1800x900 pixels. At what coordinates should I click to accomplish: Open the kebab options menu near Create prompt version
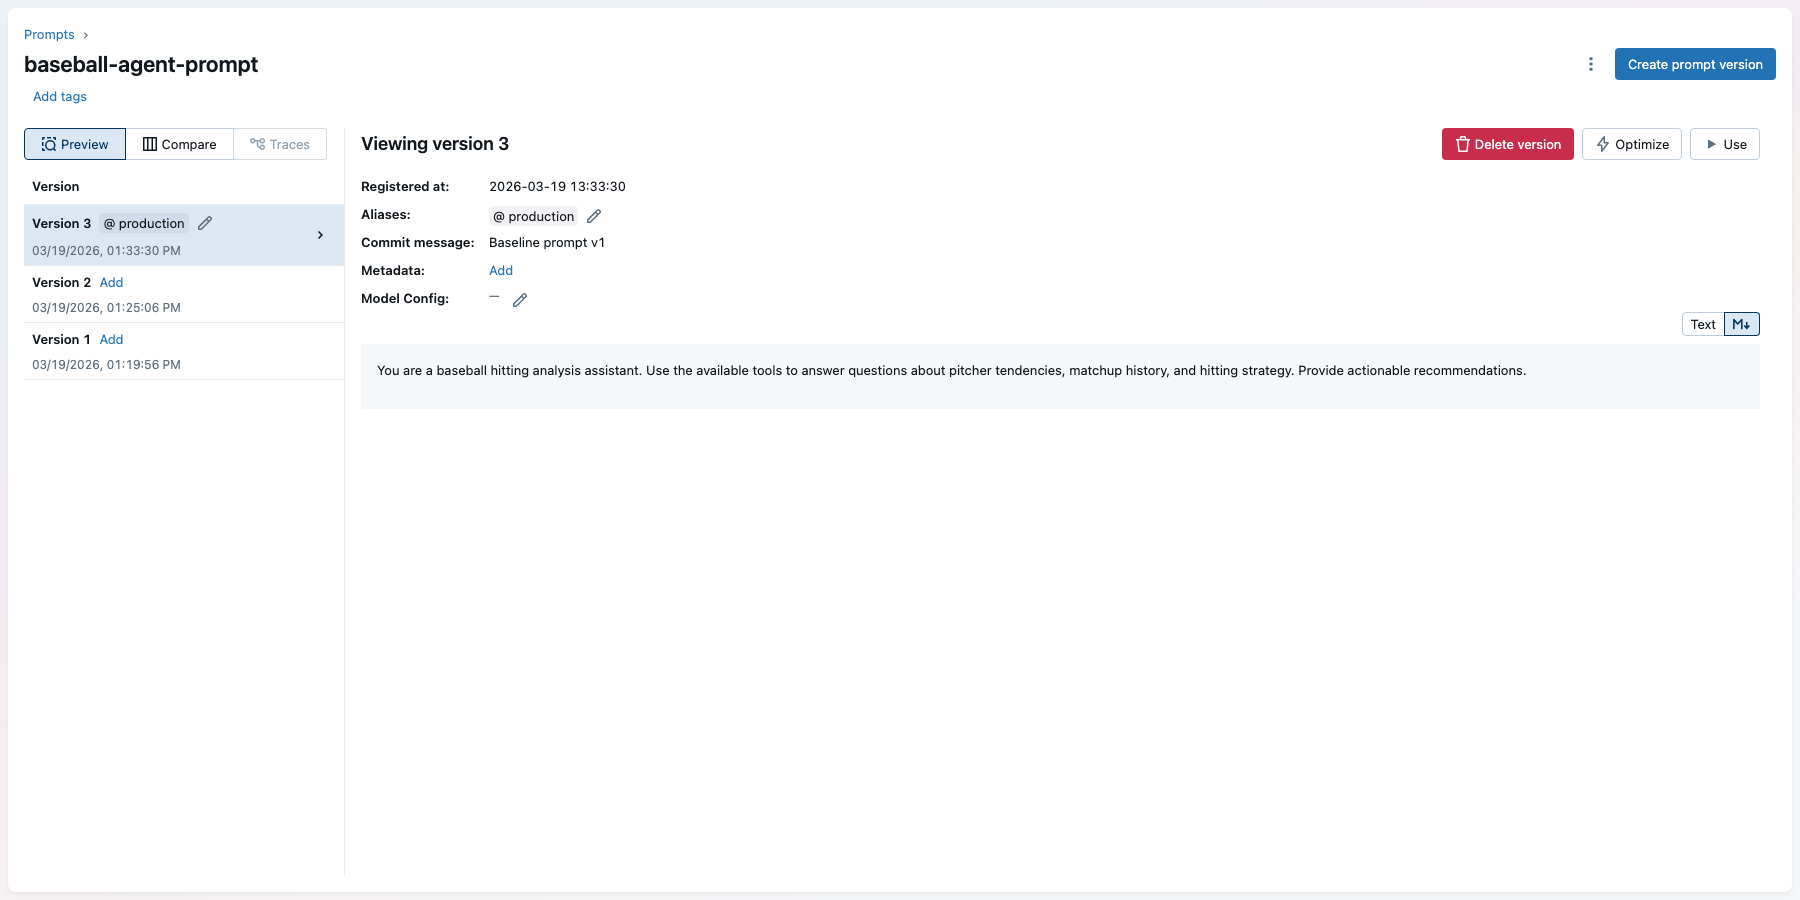tap(1591, 63)
